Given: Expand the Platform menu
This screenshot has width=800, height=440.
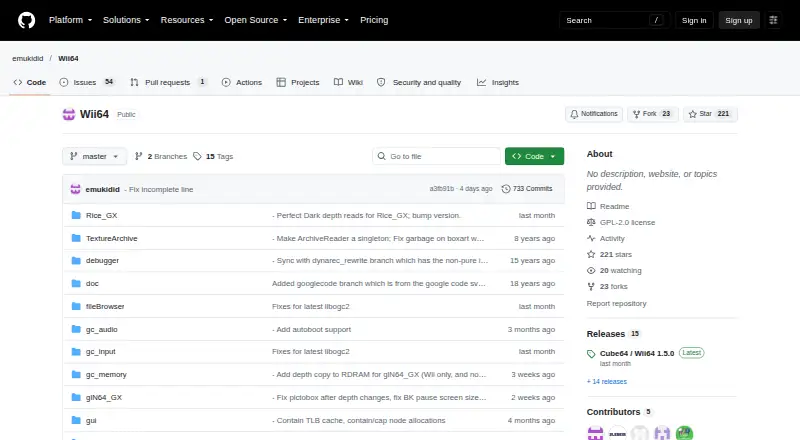Looking at the screenshot, I should [x=70, y=20].
